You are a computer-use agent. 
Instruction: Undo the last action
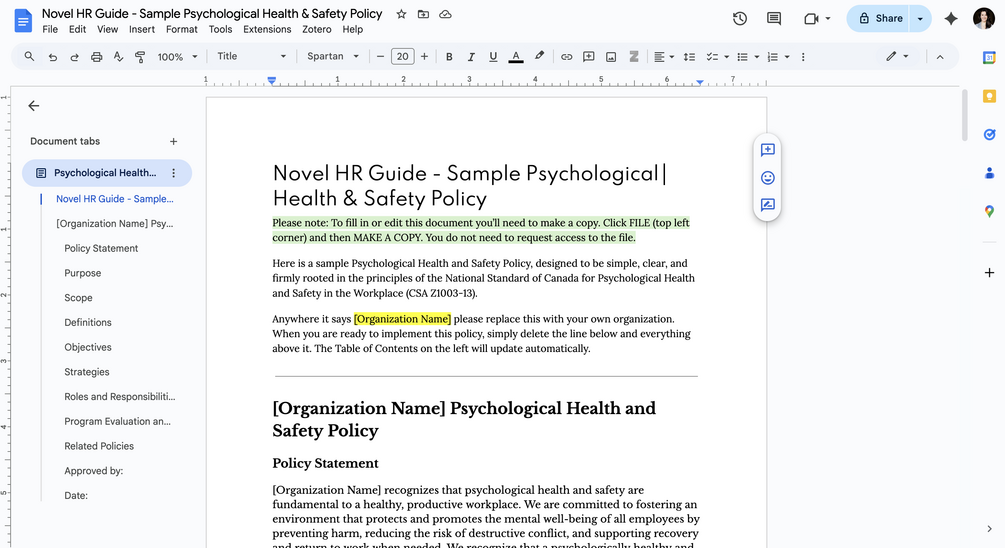(53, 57)
